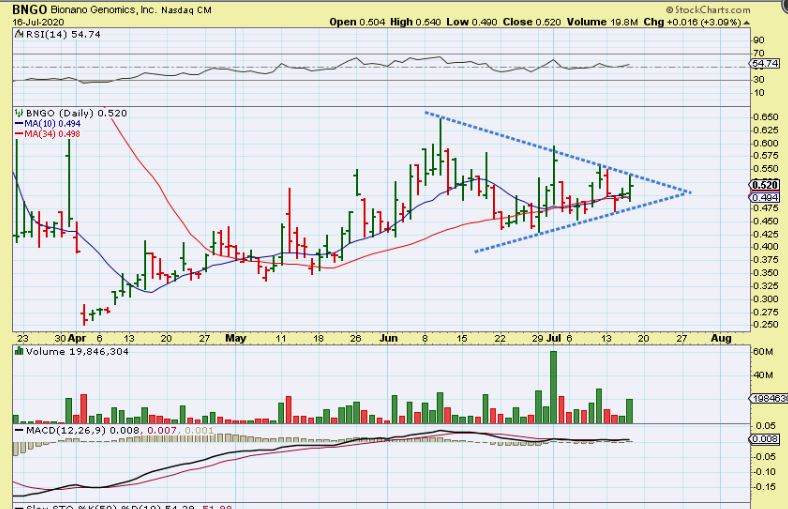
Task: Click the RSI(14) indicator icon
Action: point(19,35)
